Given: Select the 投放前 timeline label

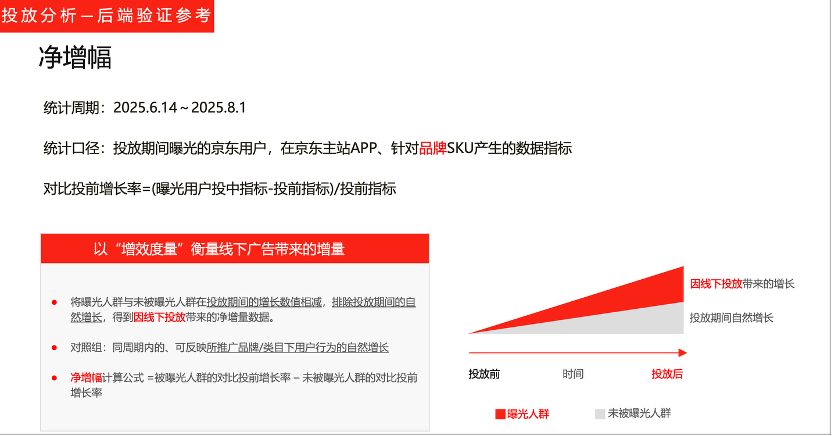Looking at the screenshot, I should [484, 373].
